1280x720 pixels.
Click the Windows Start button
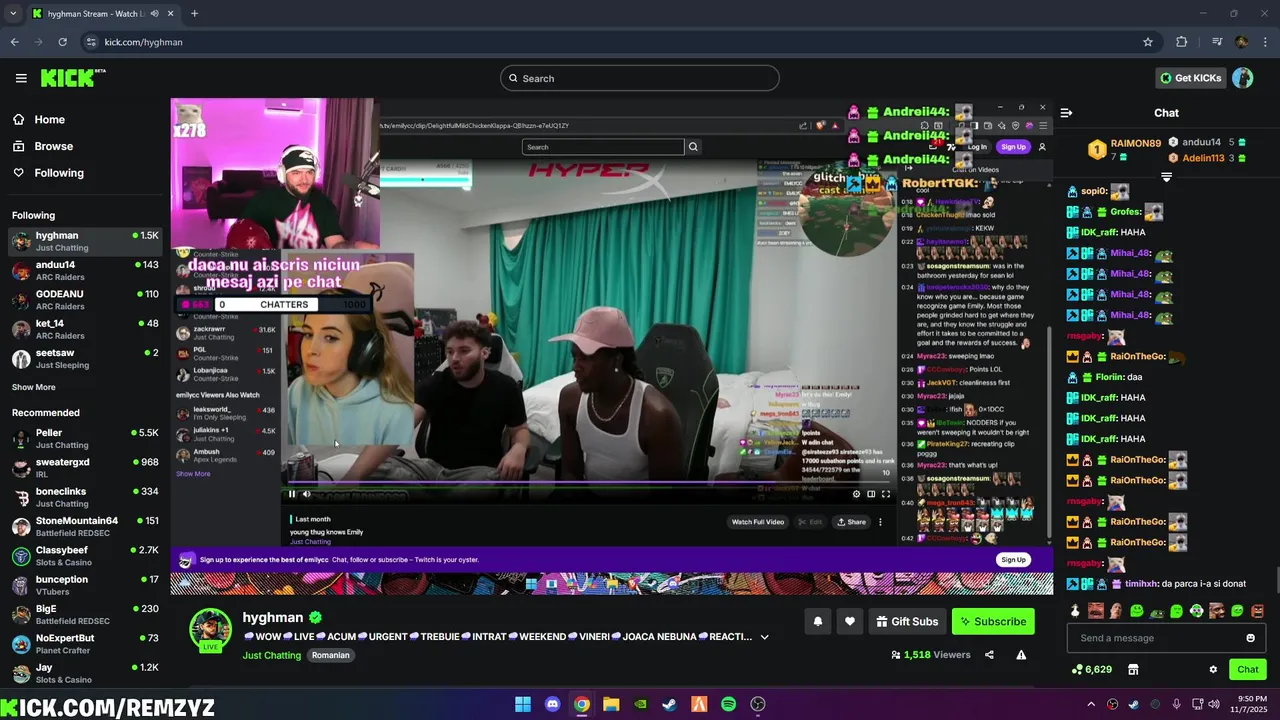point(523,704)
